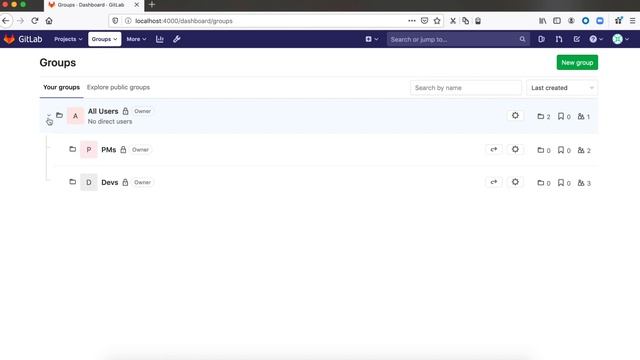
Task: Open the Devs group link
Action: click(x=110, y=182)
